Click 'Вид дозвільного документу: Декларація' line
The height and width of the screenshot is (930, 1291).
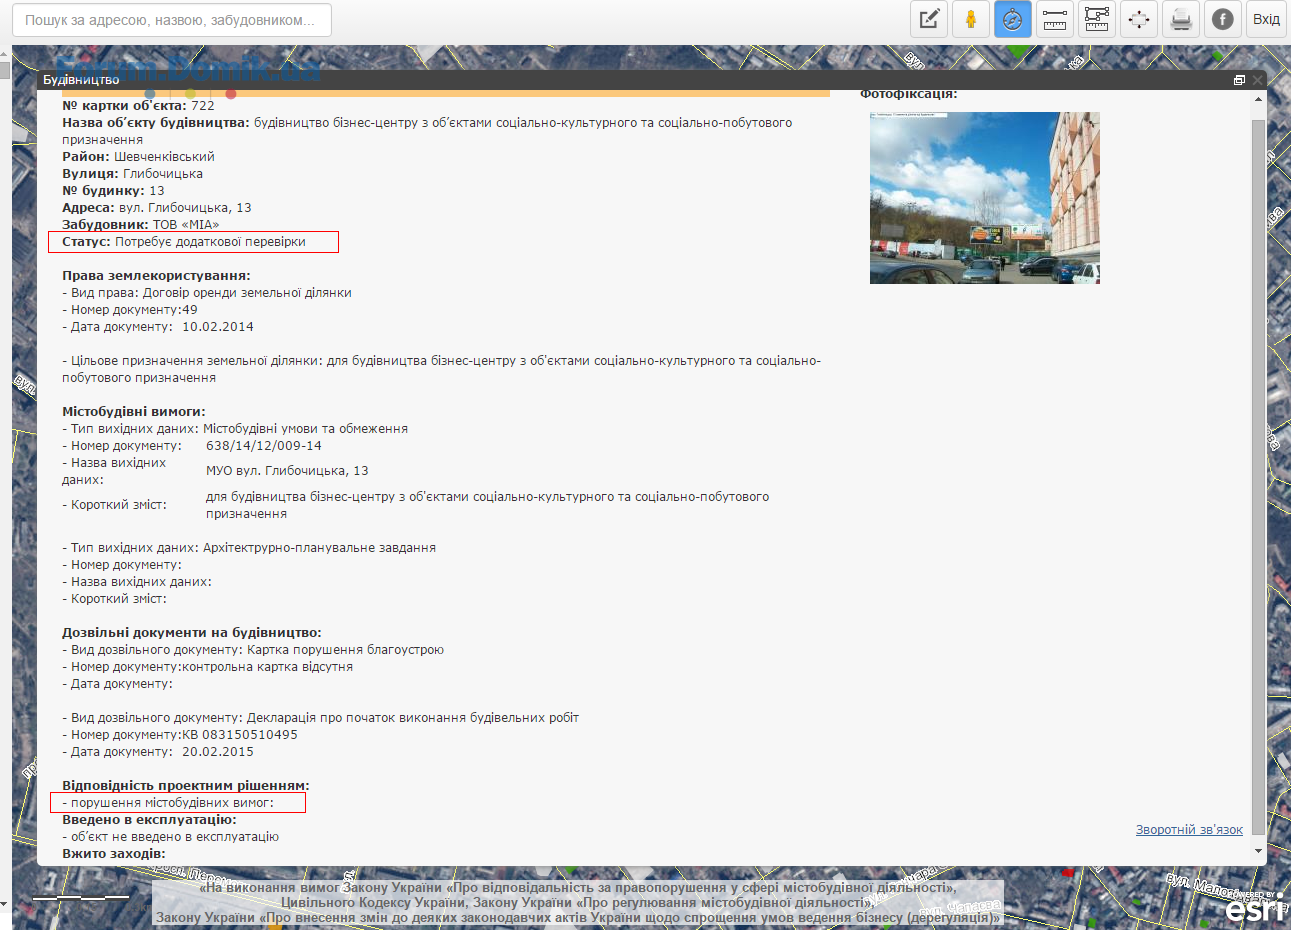coord(320,718)
